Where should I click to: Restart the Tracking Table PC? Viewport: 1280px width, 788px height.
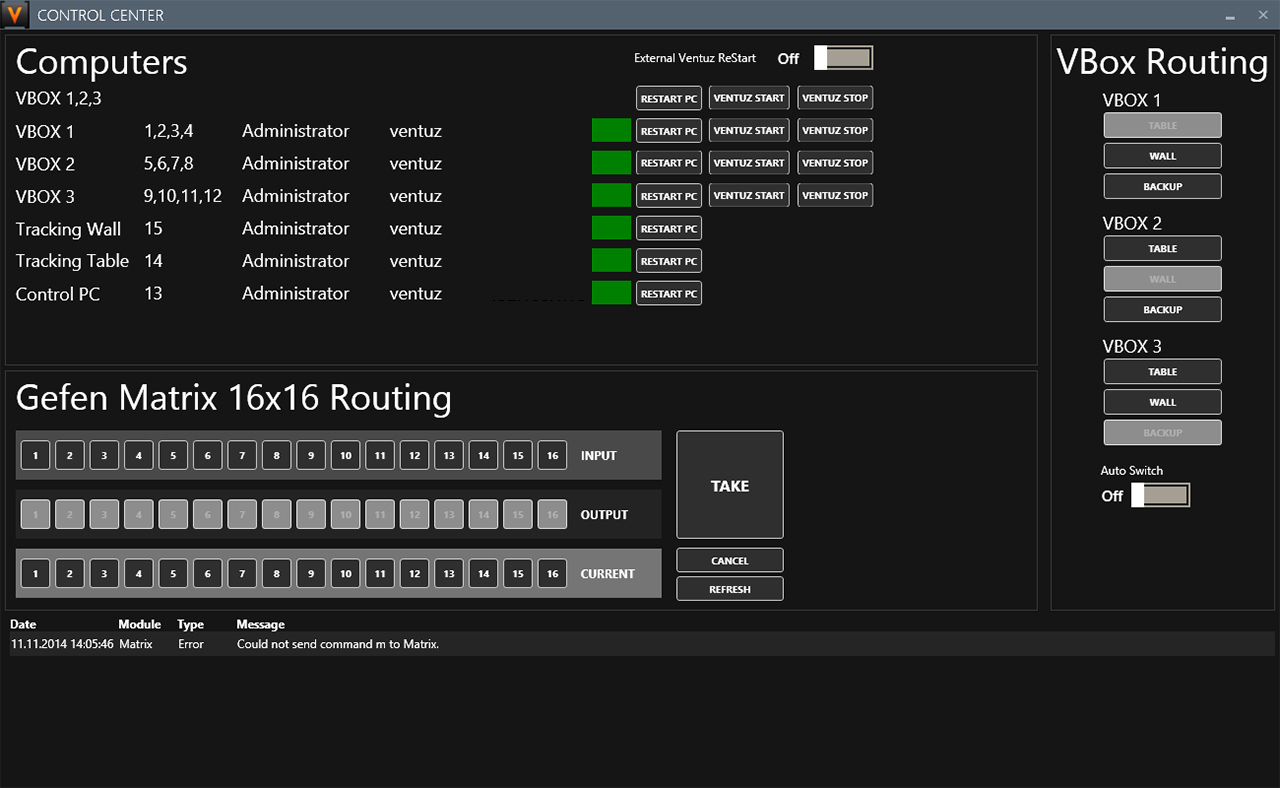669,261
